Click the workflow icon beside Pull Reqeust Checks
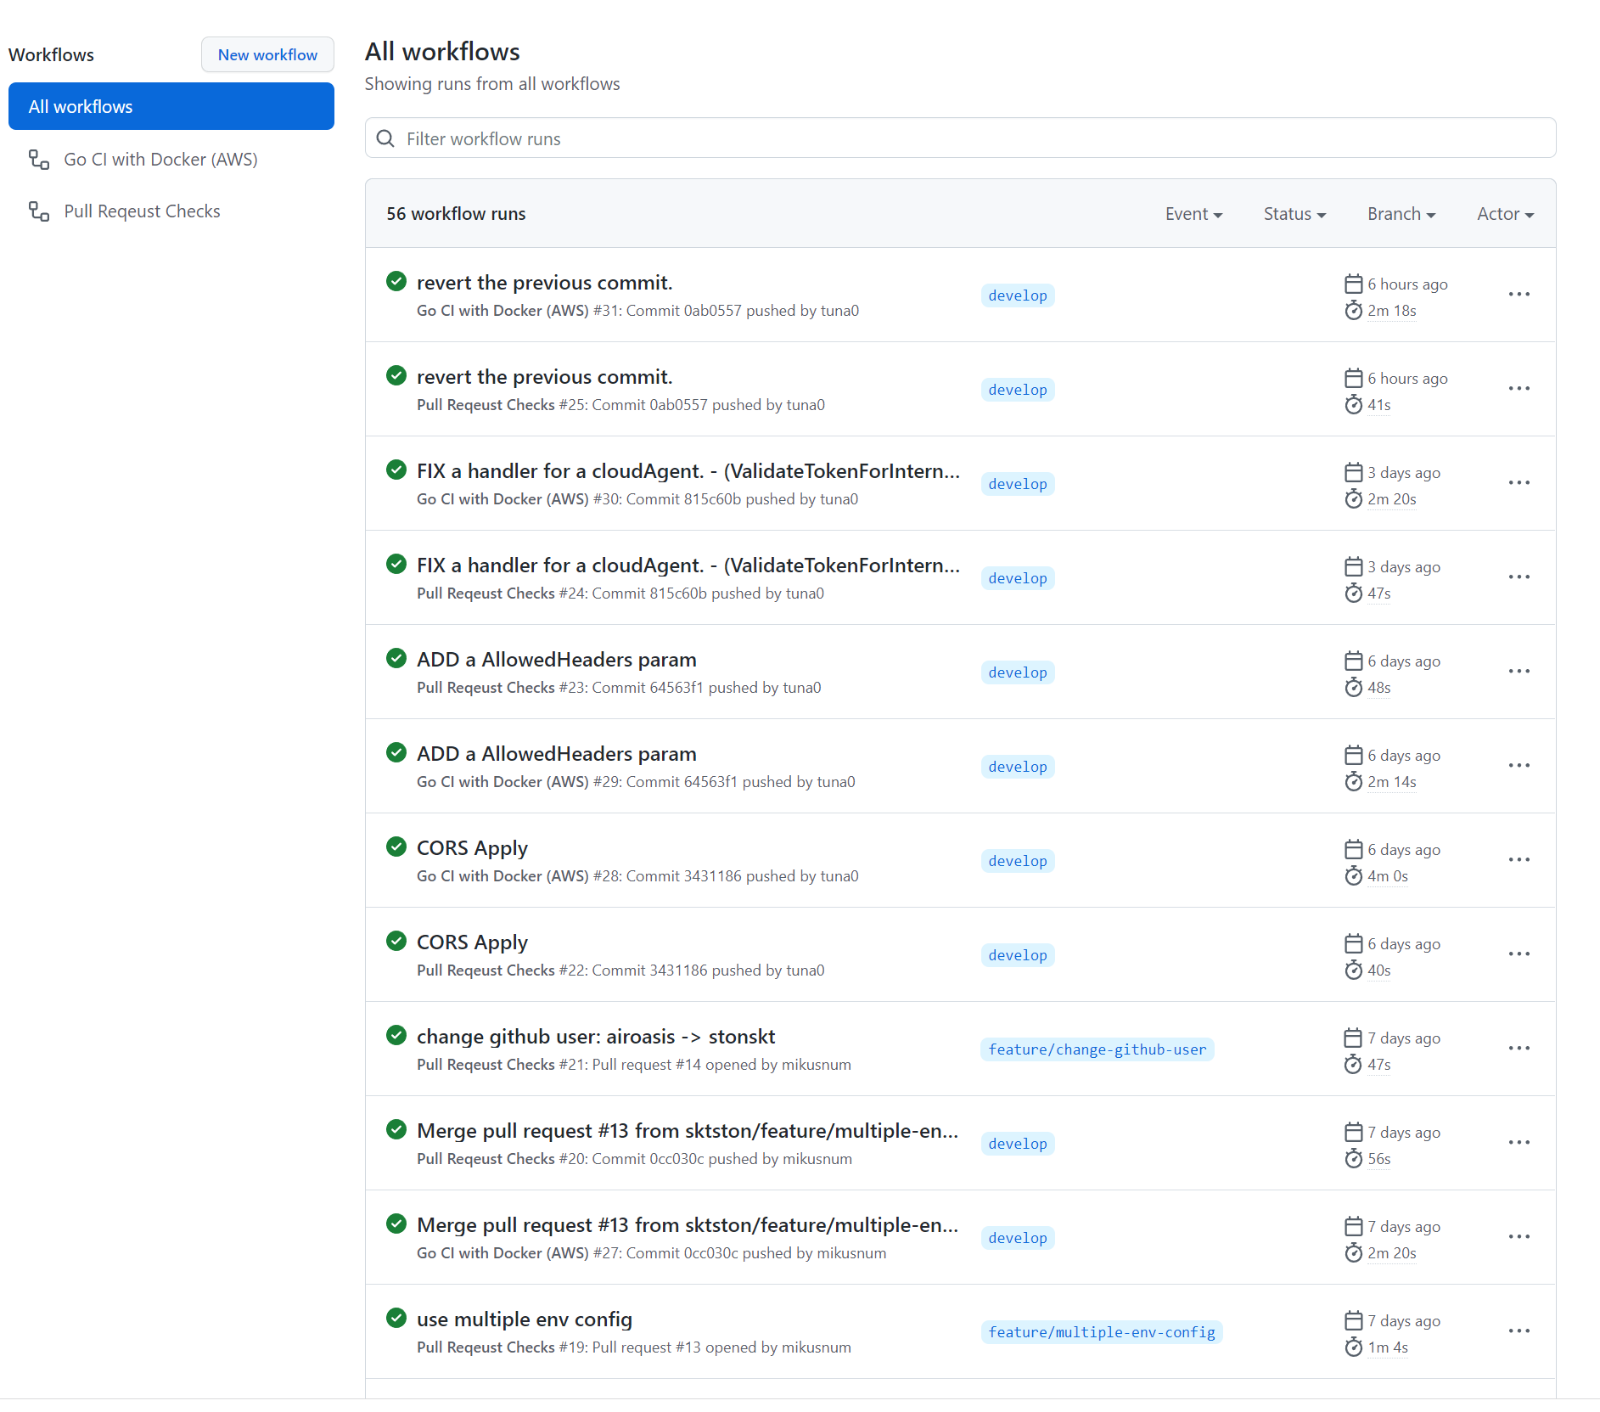The height and width of the screenshot is (1412, 1600). (x=39, y=212)
